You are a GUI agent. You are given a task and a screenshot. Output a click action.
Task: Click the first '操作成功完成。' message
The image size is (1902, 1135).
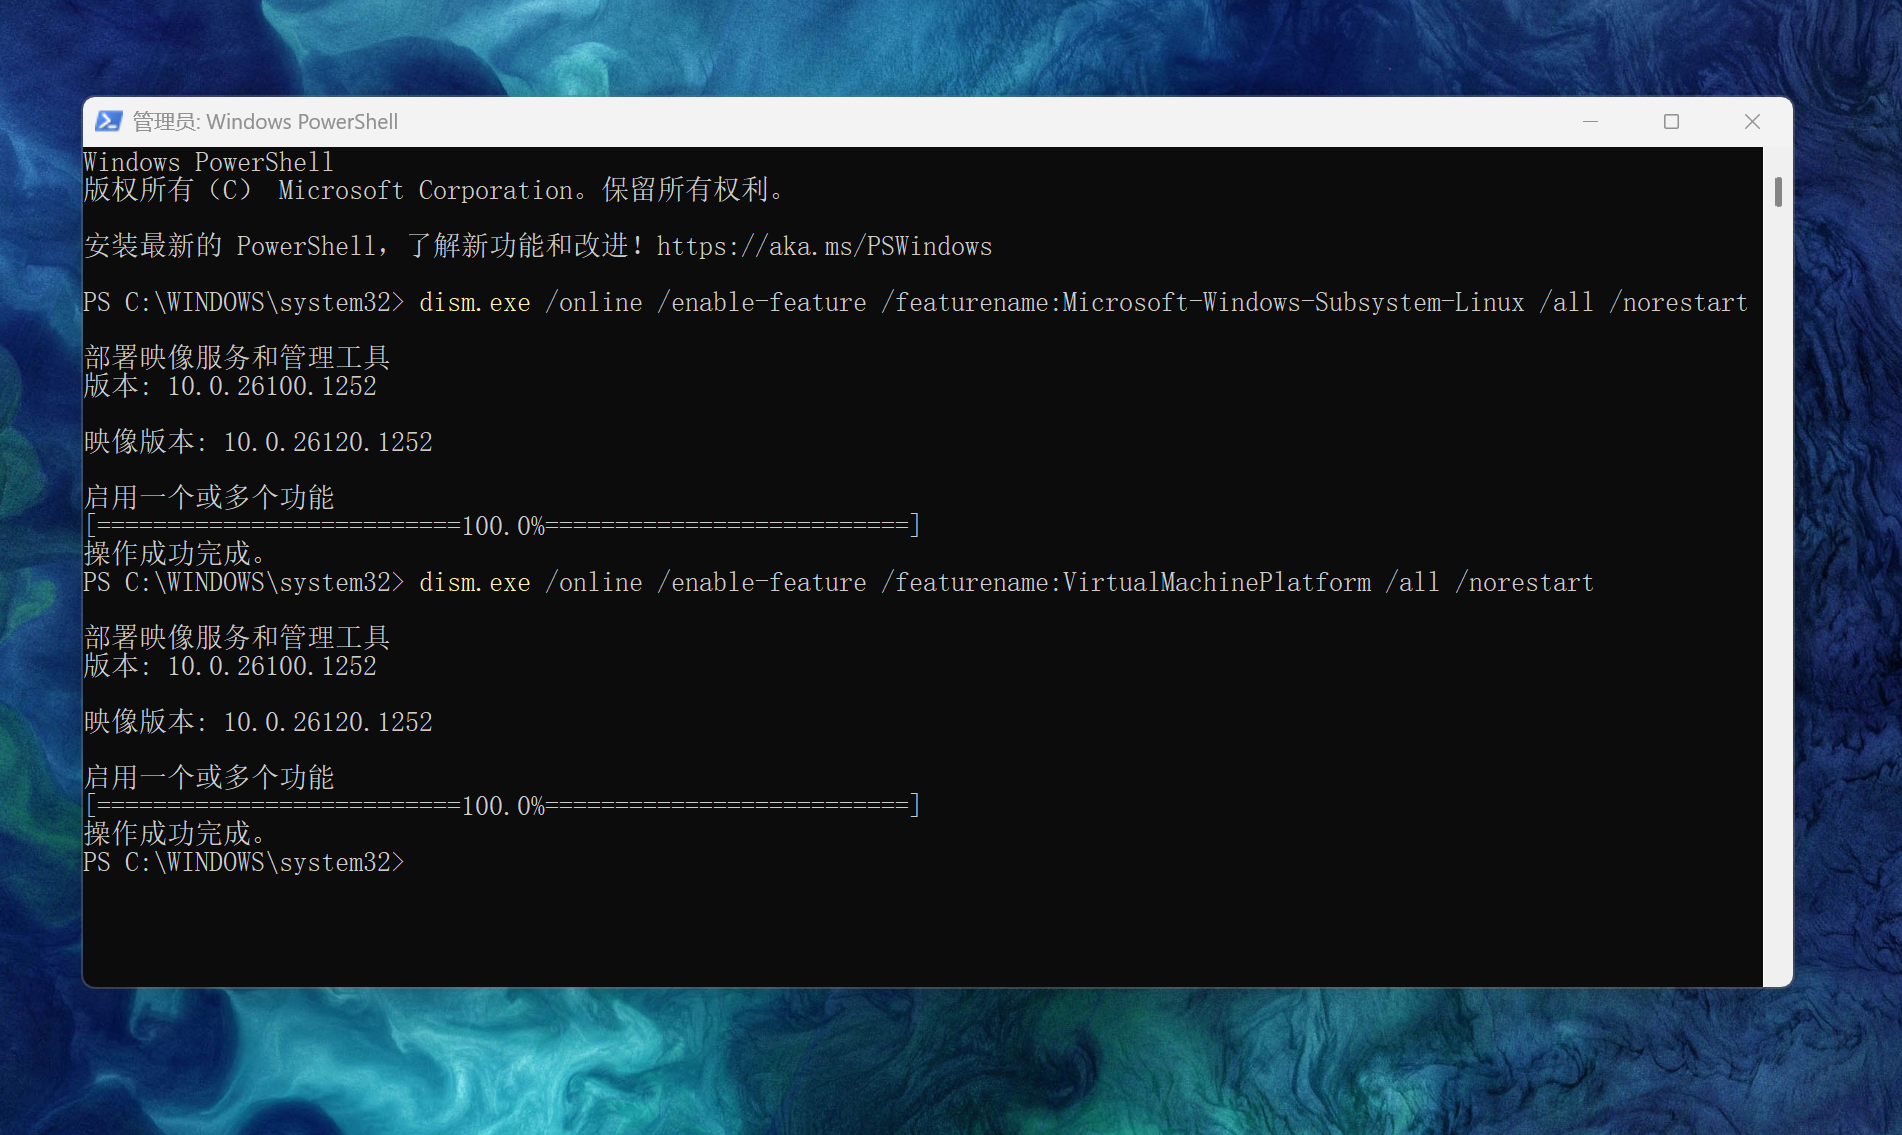click(x=175, y=554)
